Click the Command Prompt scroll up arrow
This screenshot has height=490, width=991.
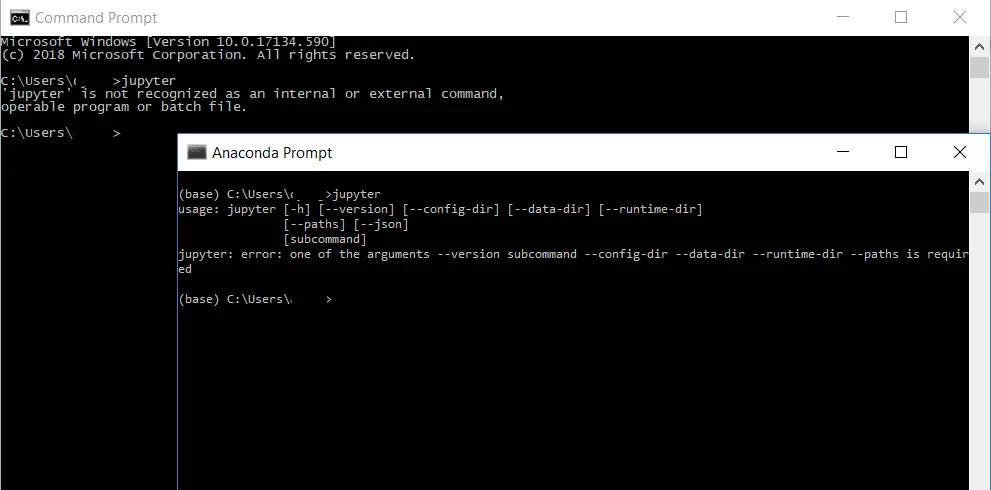pyautogui.click(x=980, y=46)
